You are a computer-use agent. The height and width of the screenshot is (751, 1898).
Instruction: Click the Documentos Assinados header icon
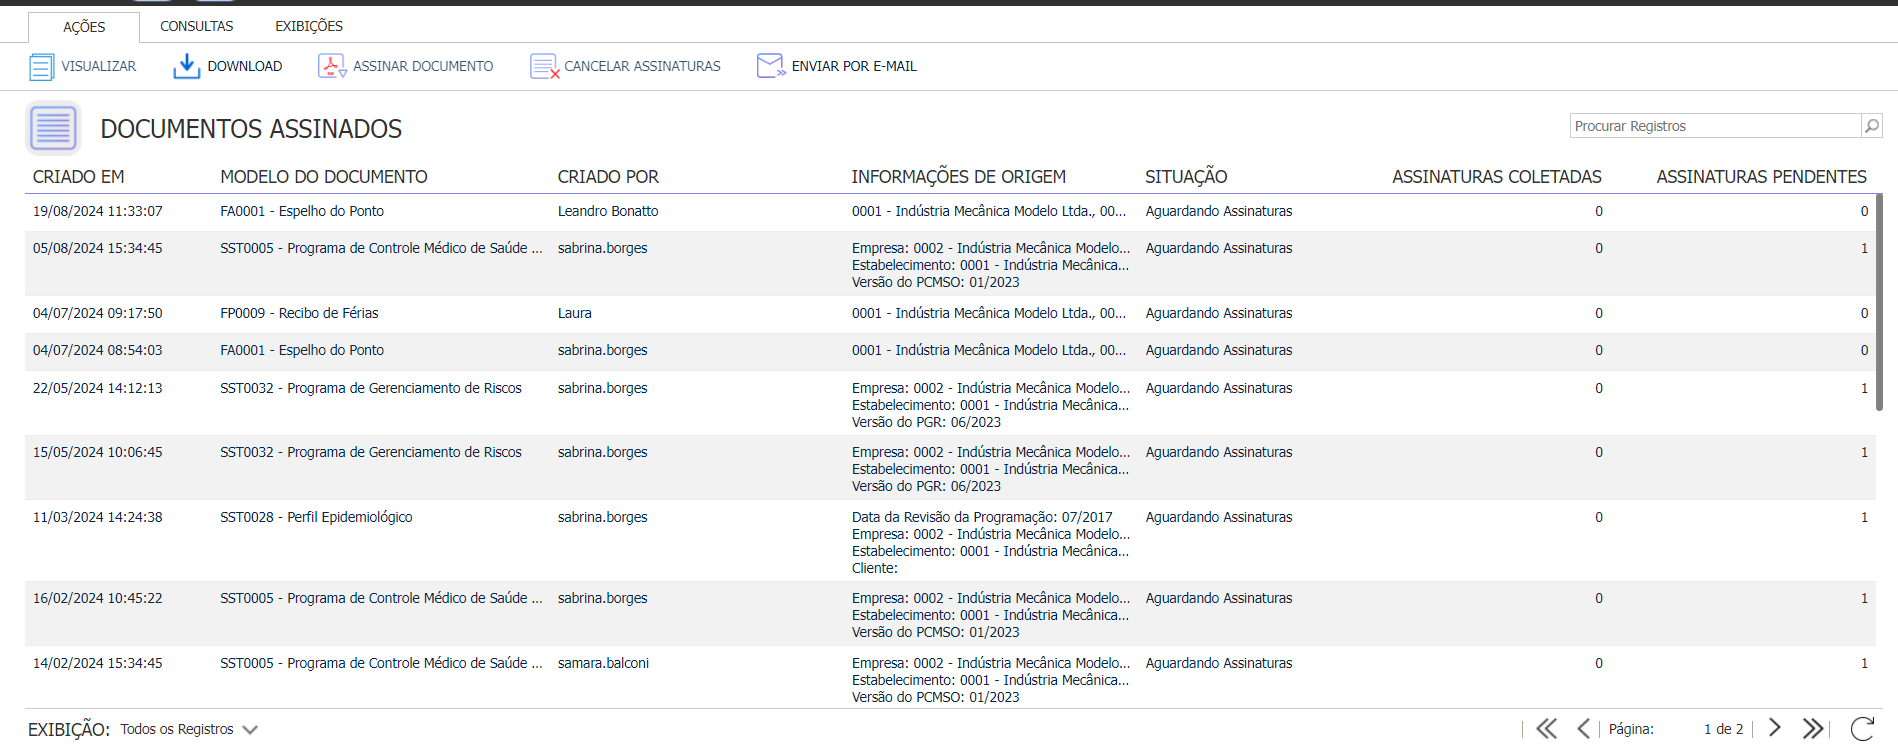point(53,128)
